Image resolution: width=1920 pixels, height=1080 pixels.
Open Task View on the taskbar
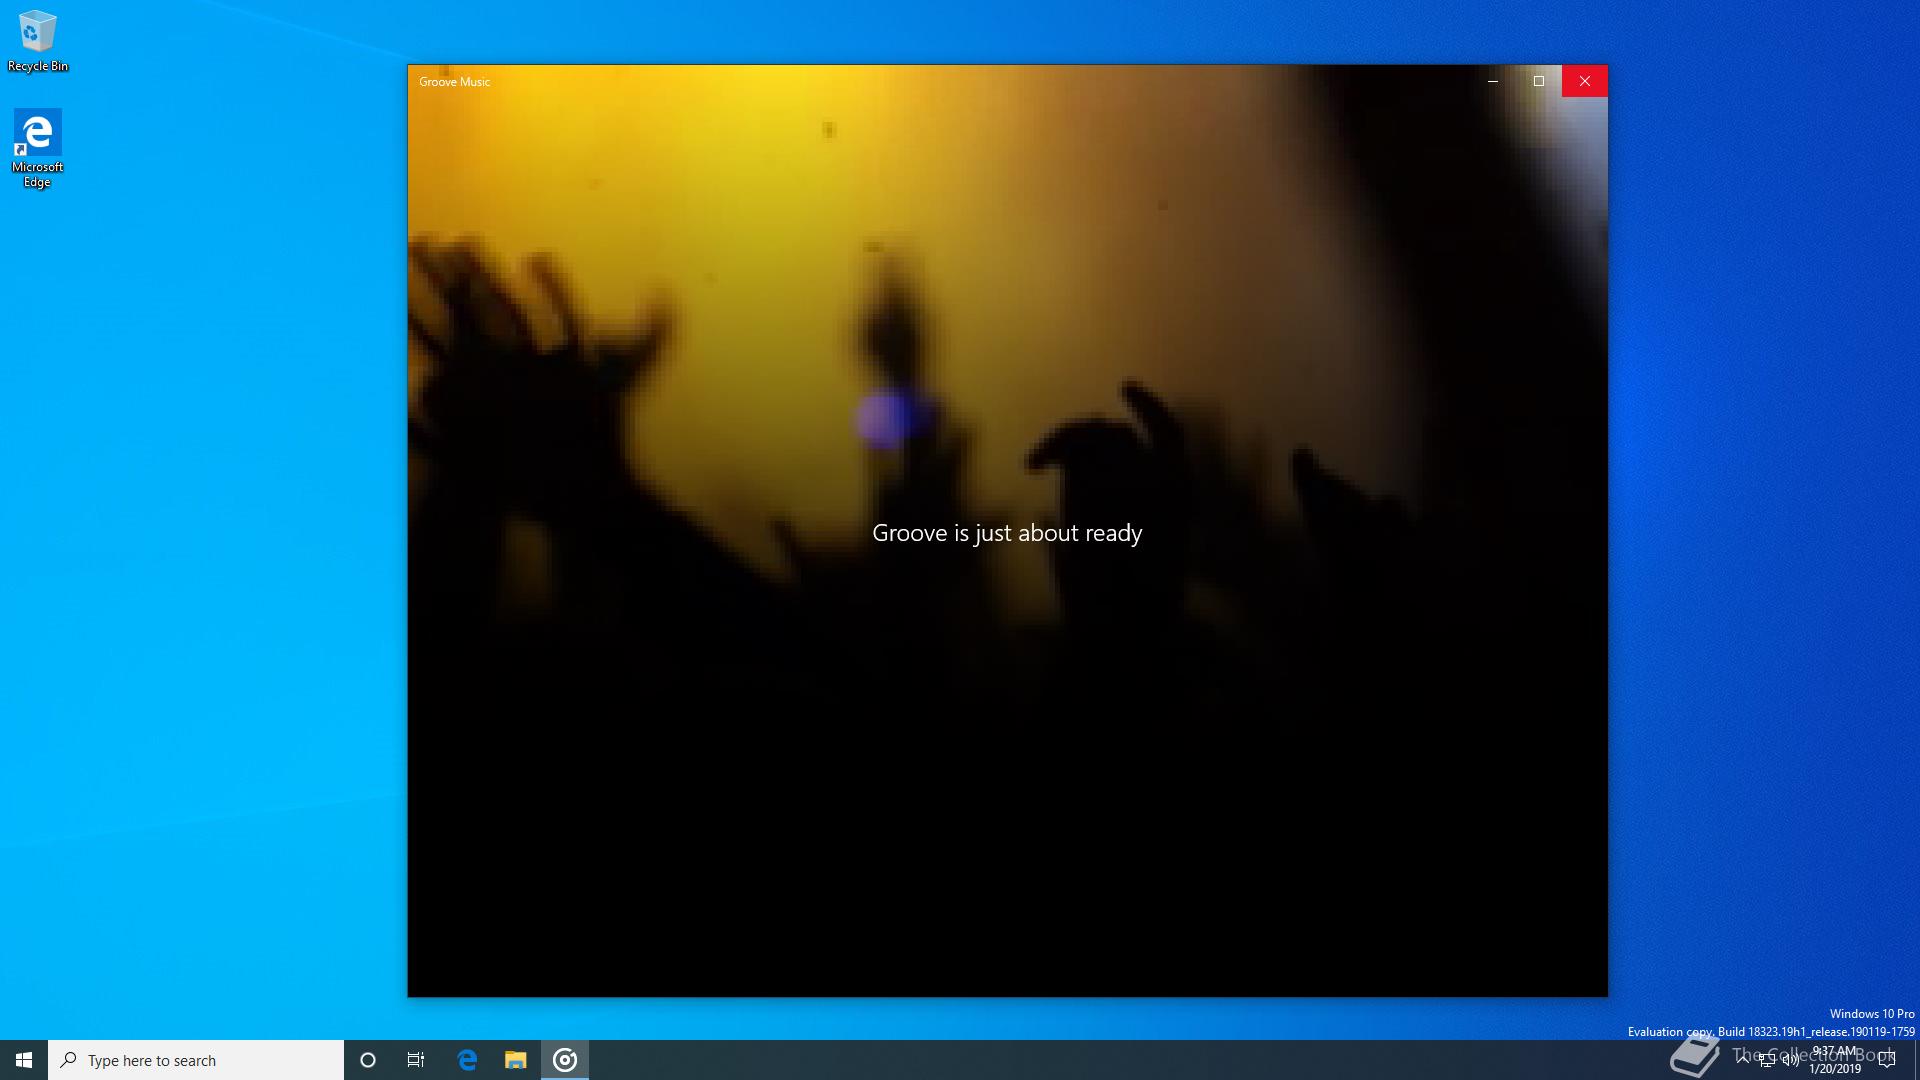point(416,1060)
